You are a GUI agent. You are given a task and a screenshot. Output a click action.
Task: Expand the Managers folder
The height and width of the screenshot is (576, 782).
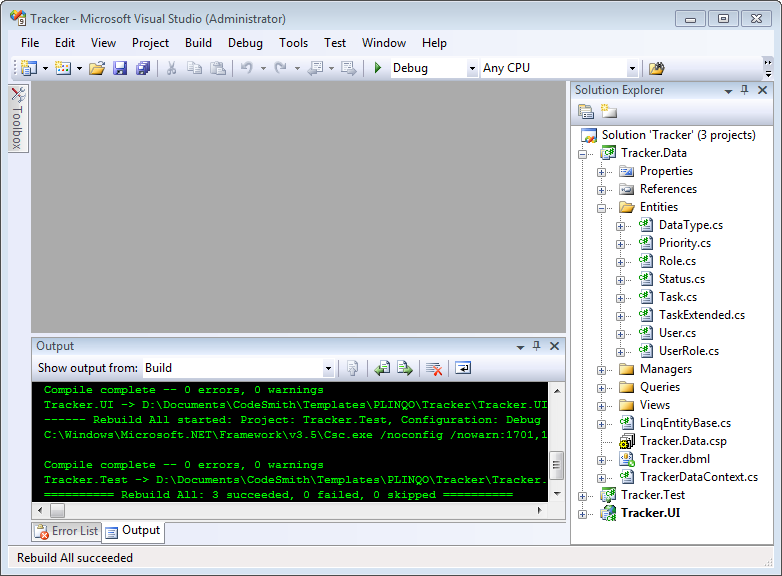point(601,370)
